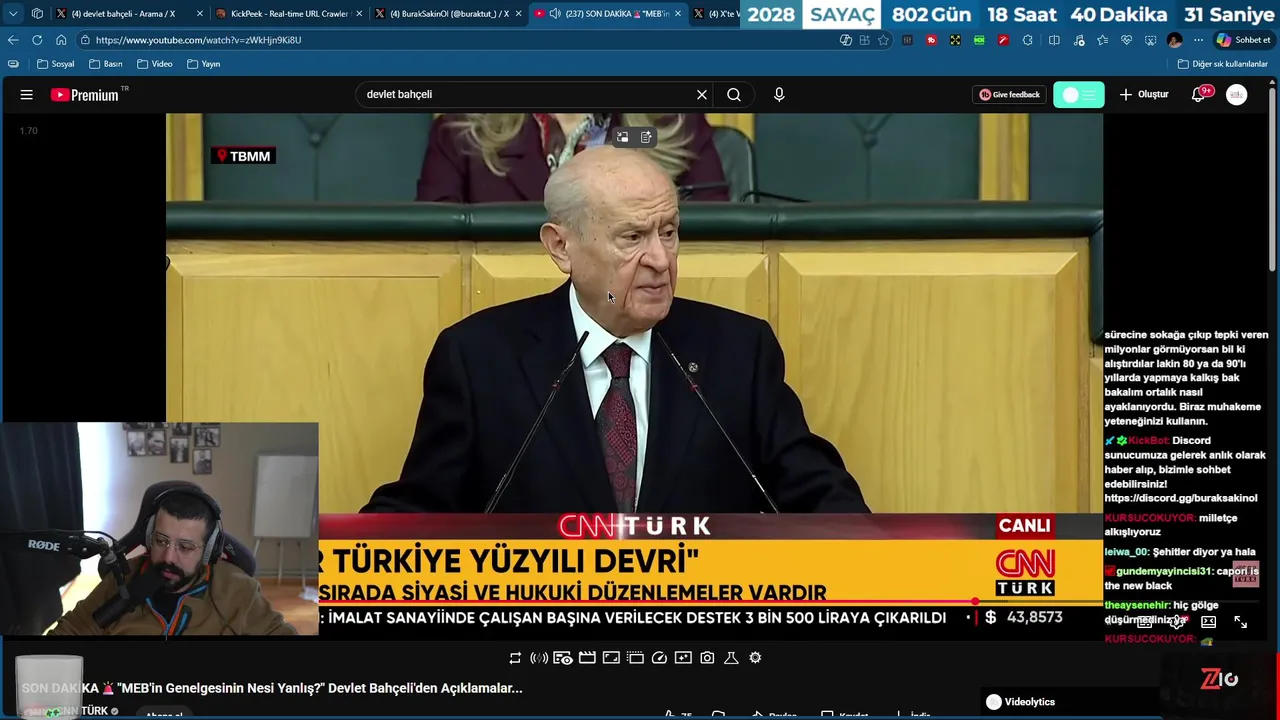Mute the playing SON DAKİKA tab speaker icon
This screenshot has width=1280, height=720.
(x=554, y=14)
